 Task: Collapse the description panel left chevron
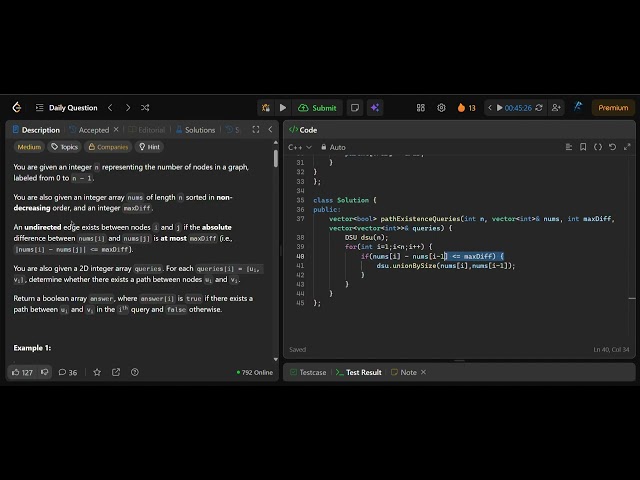click(x=270, y=129)
